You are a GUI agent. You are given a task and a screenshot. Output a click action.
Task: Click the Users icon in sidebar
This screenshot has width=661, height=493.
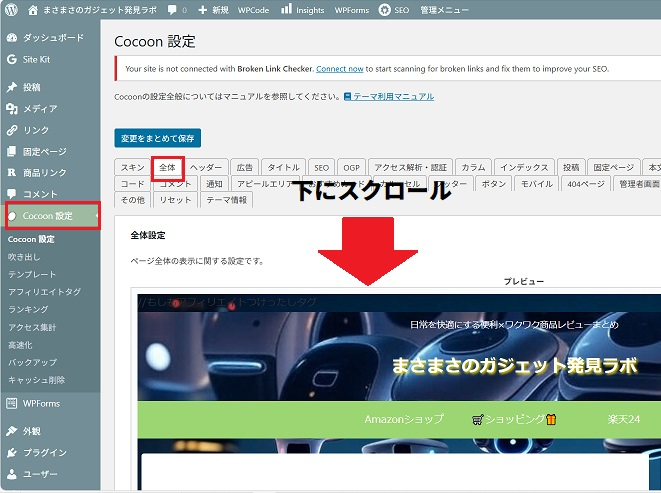[11, 474]
